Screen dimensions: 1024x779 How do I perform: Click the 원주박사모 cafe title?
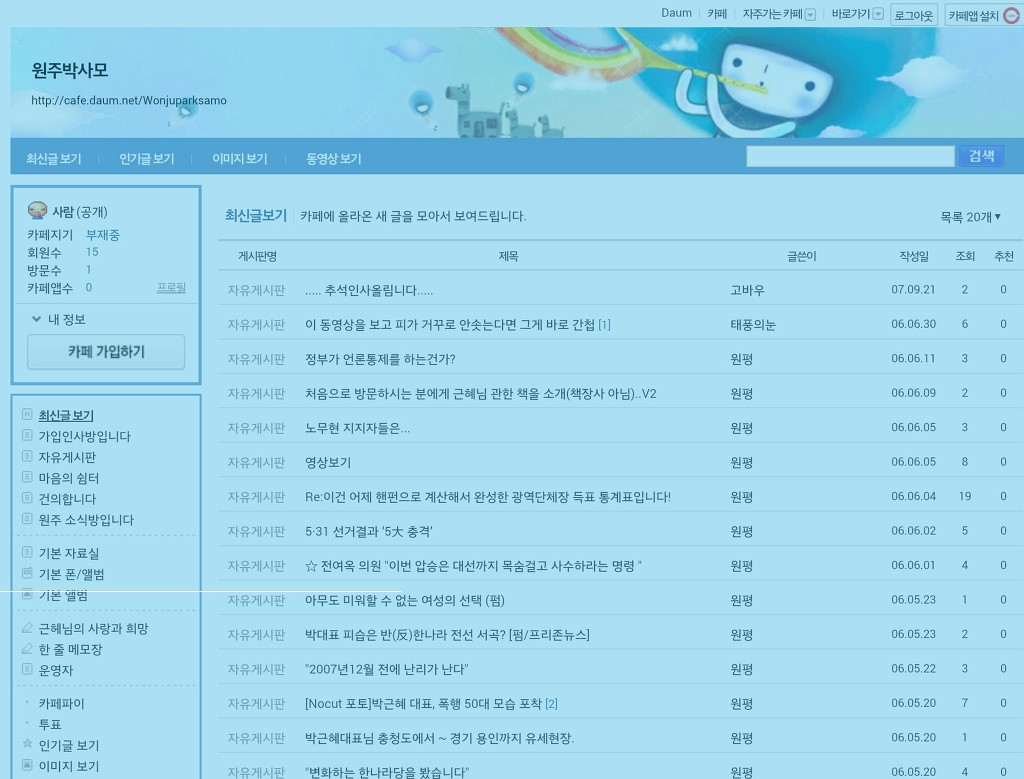tap(70, 70)
